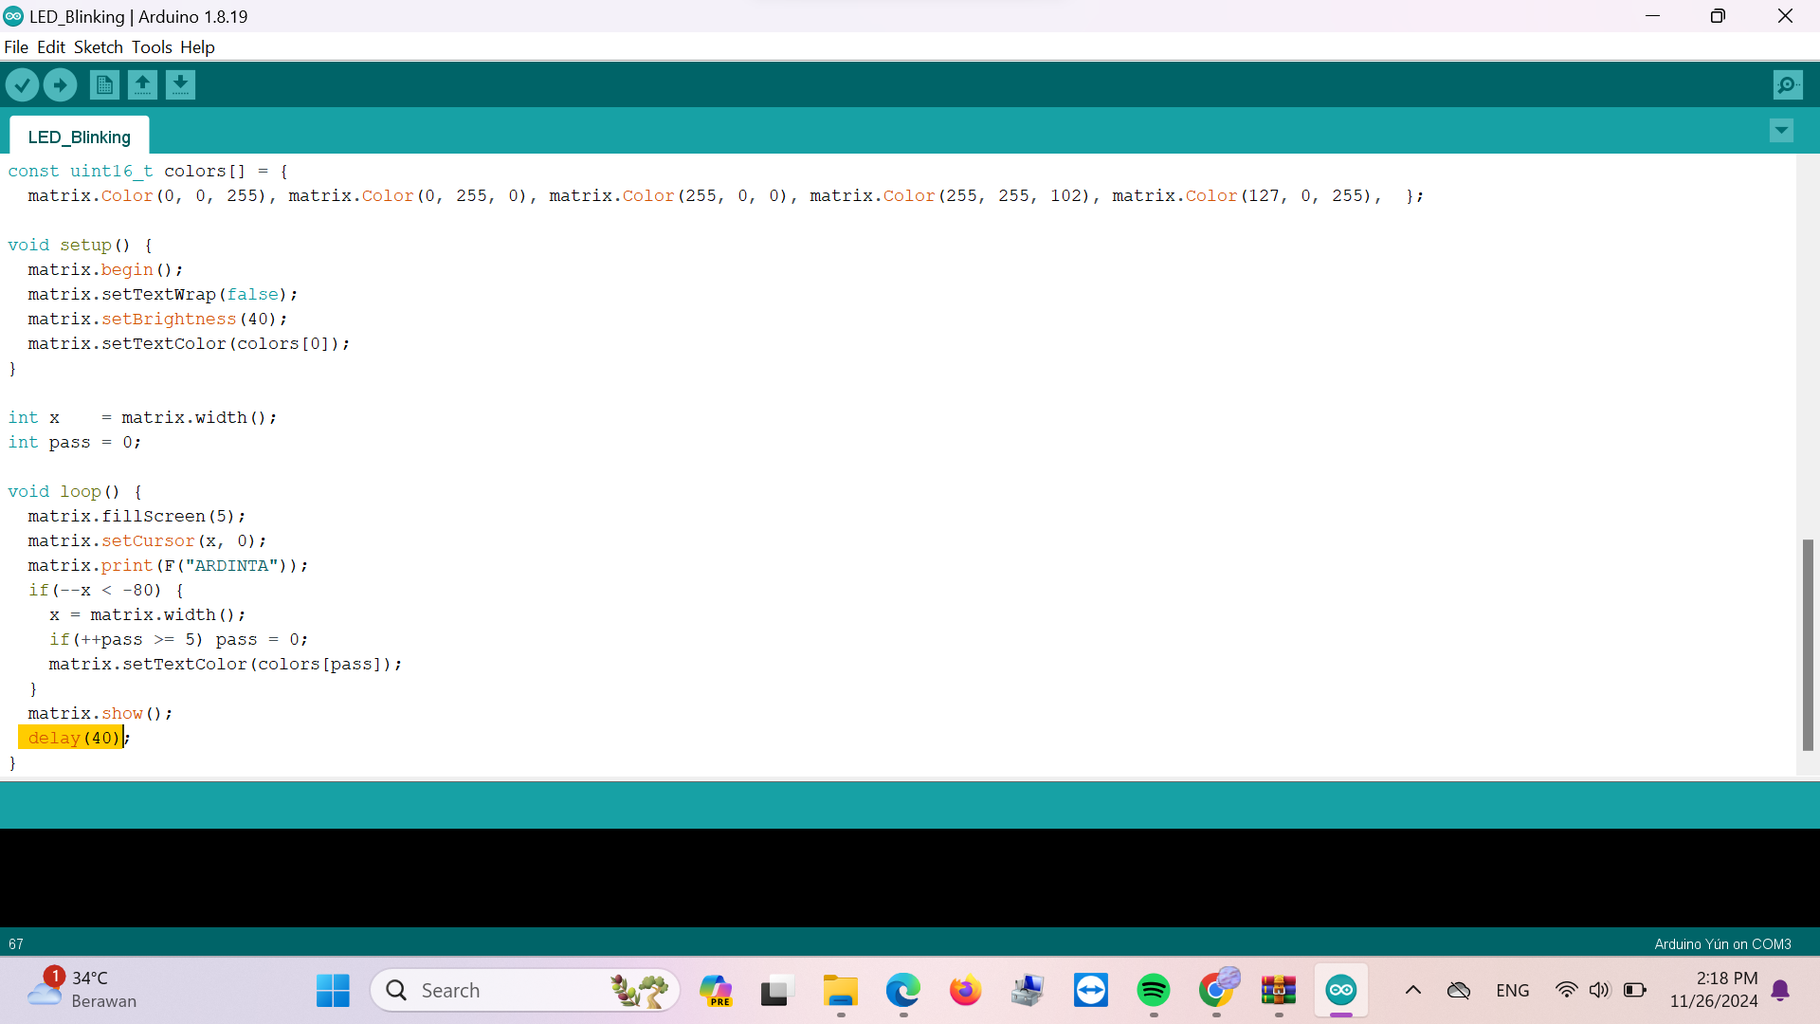Open the Sketch menu
1820x1024 pixels.
pos(98,47)
